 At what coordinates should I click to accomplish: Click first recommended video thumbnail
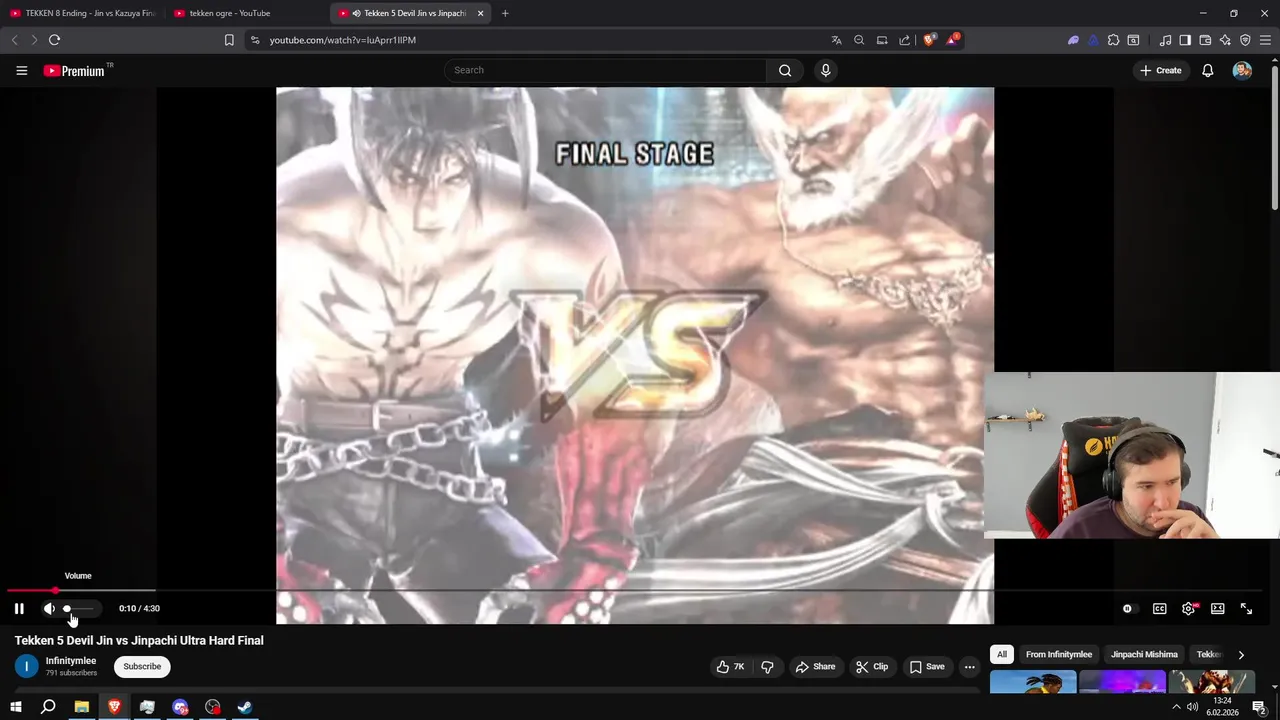1033,682
